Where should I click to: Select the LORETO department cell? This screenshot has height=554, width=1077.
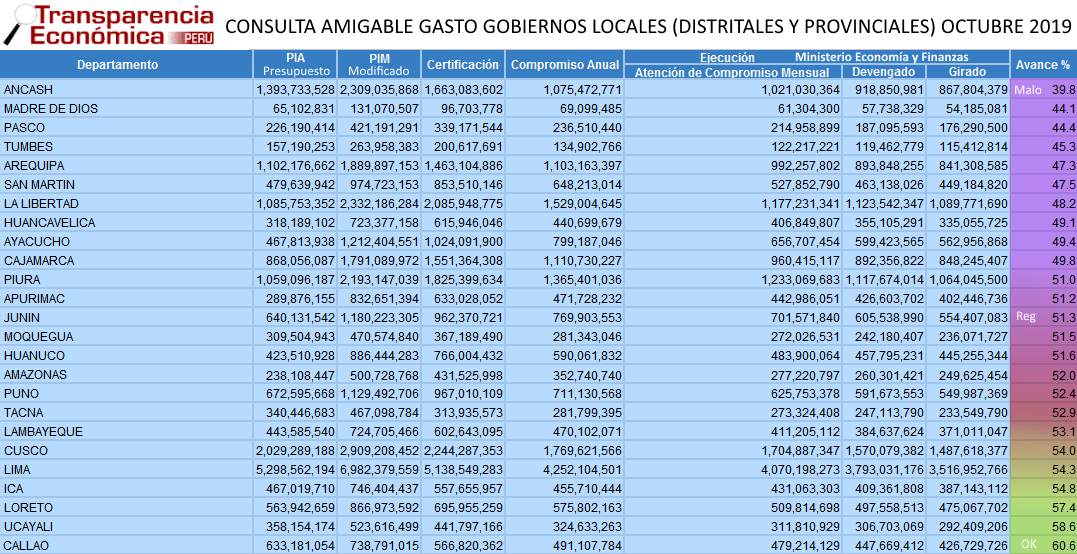tap(126, 507)
